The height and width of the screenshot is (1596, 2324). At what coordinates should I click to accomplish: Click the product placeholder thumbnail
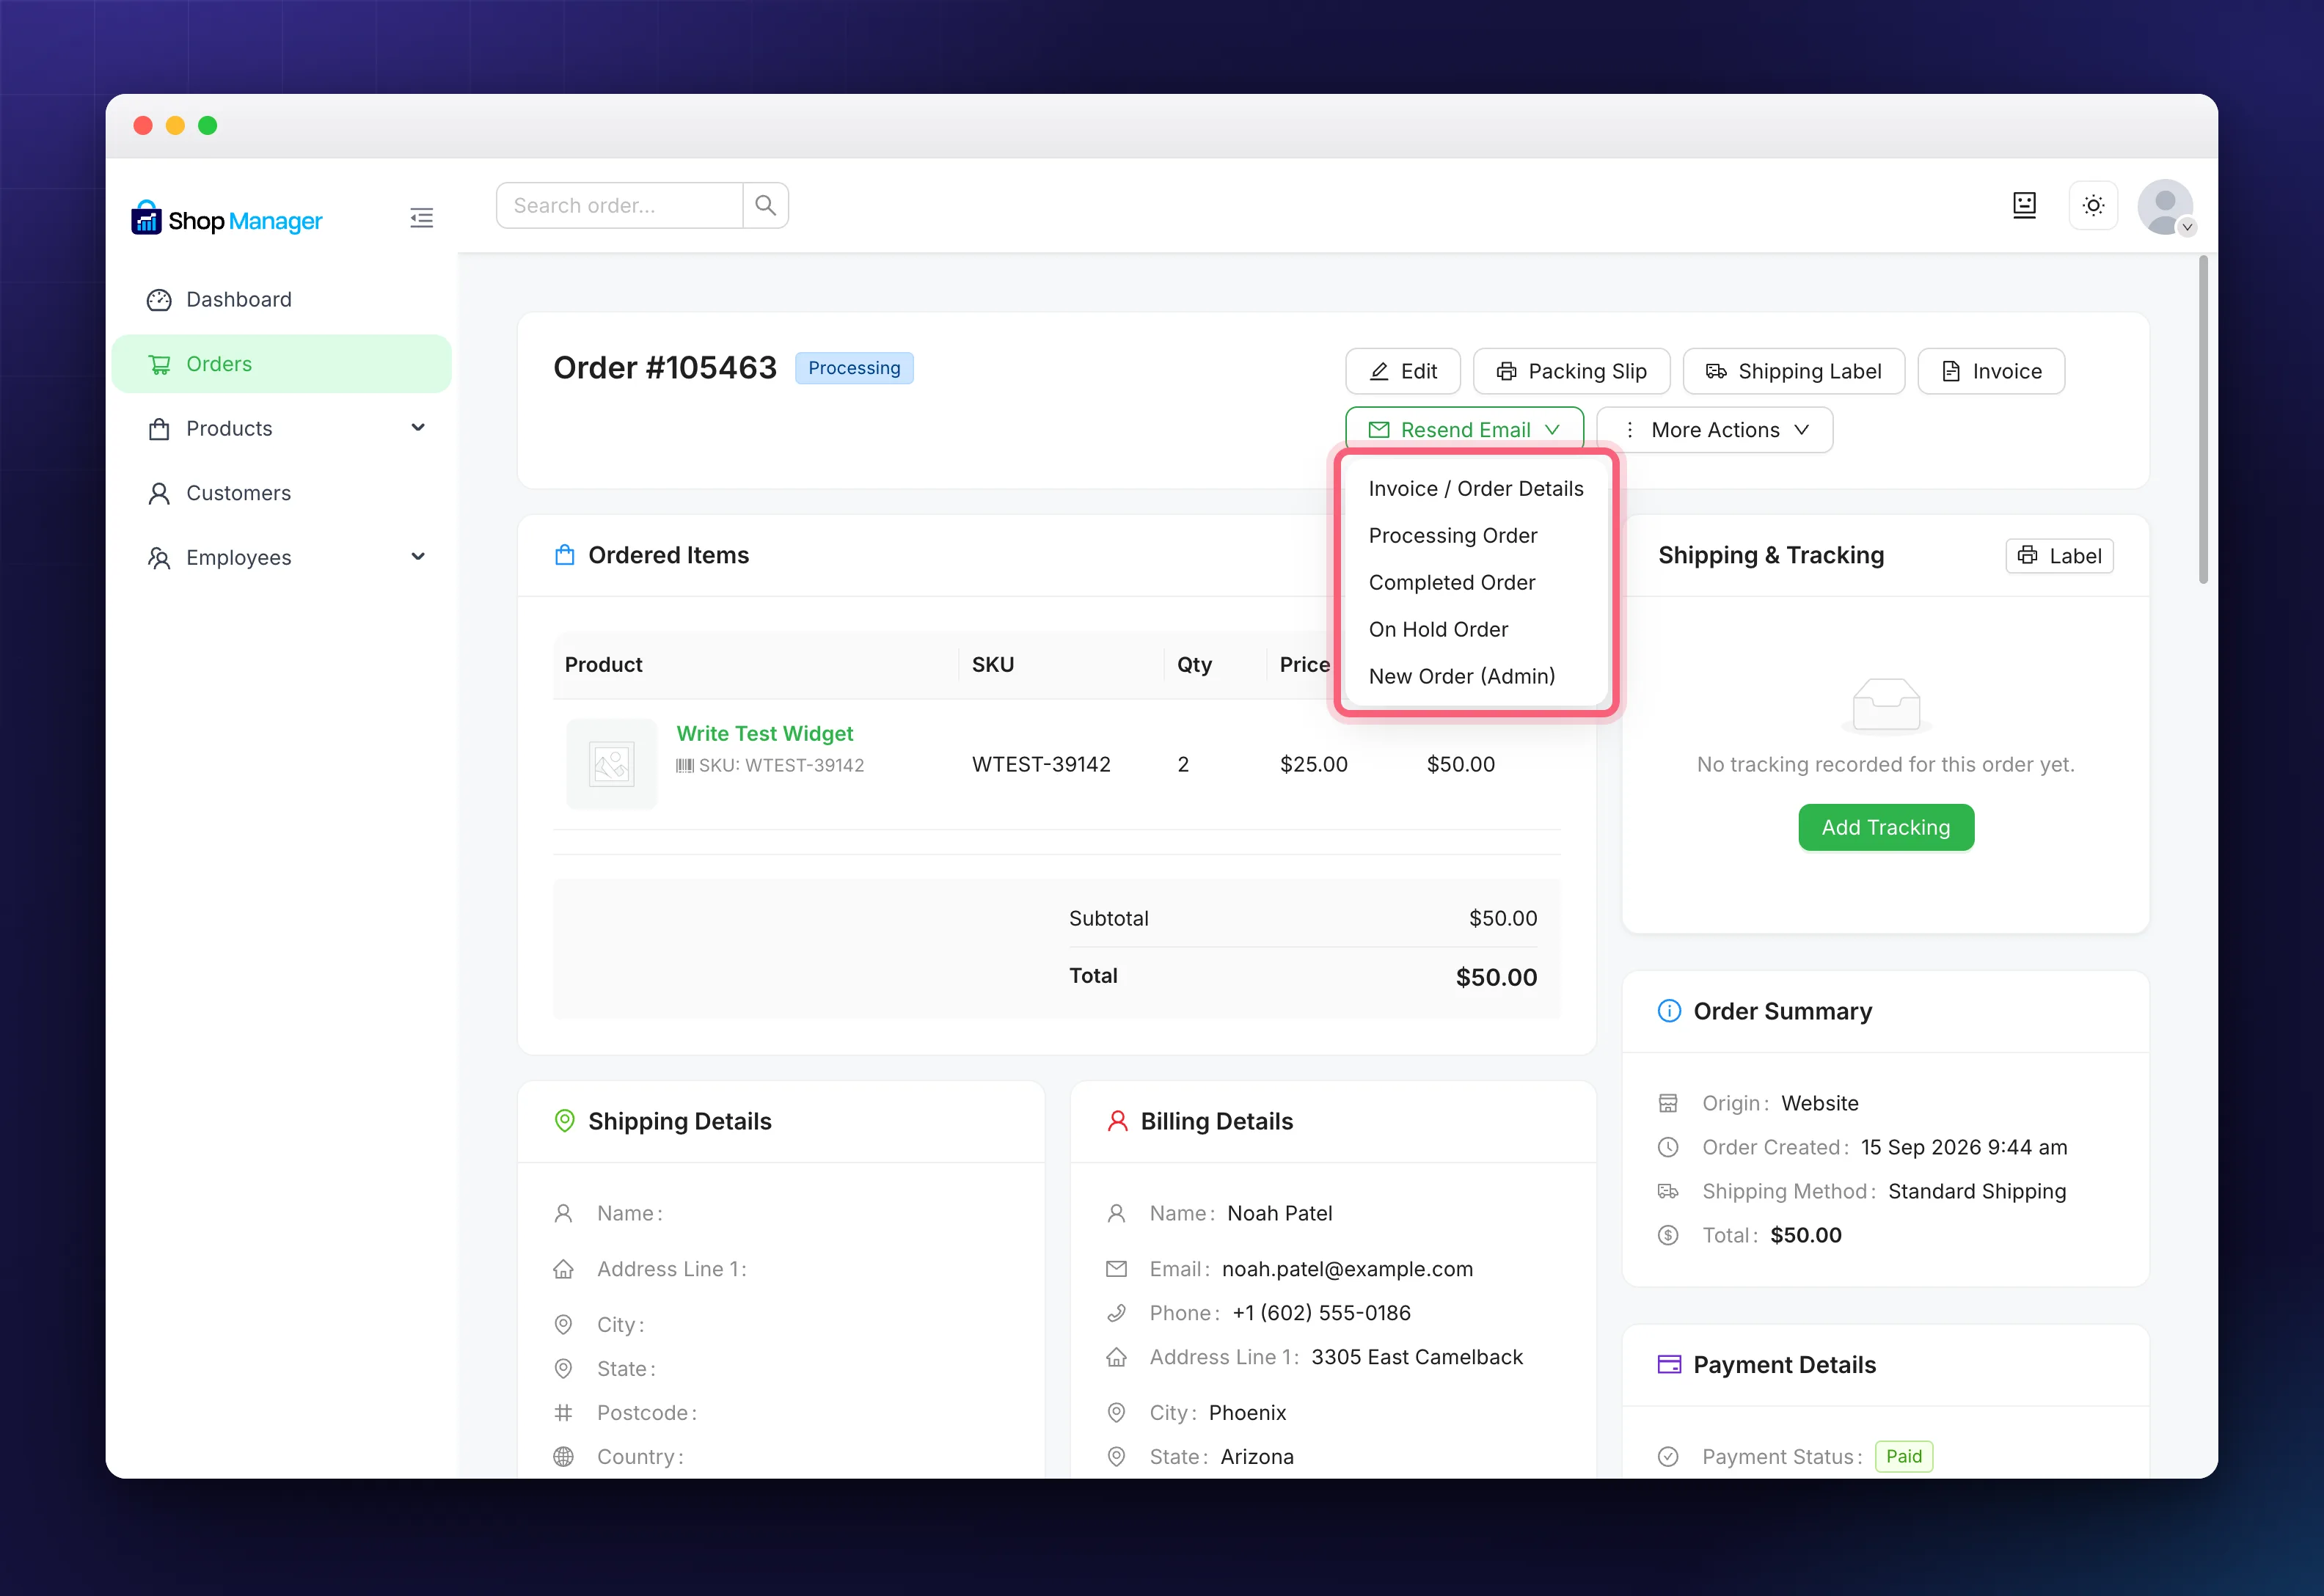pyautogui.click(x=611, y=765)
